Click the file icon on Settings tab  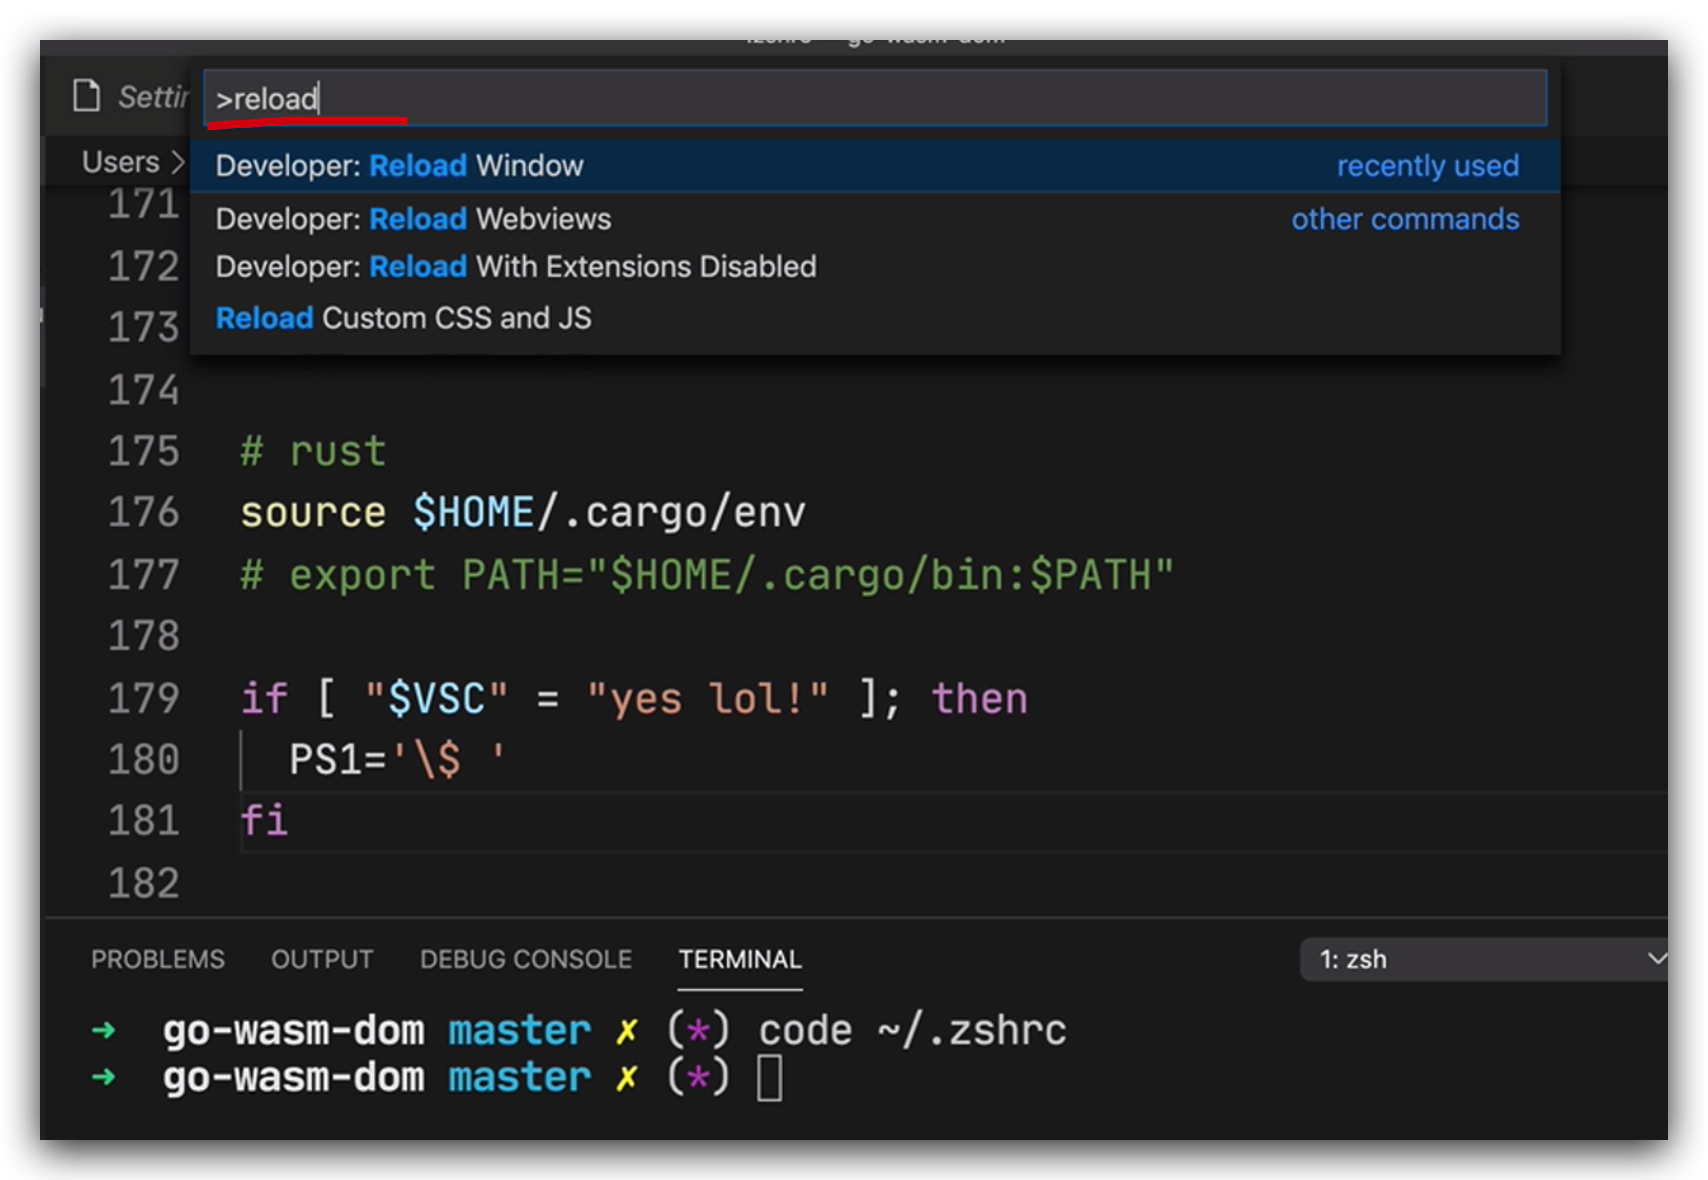[87, 96]
